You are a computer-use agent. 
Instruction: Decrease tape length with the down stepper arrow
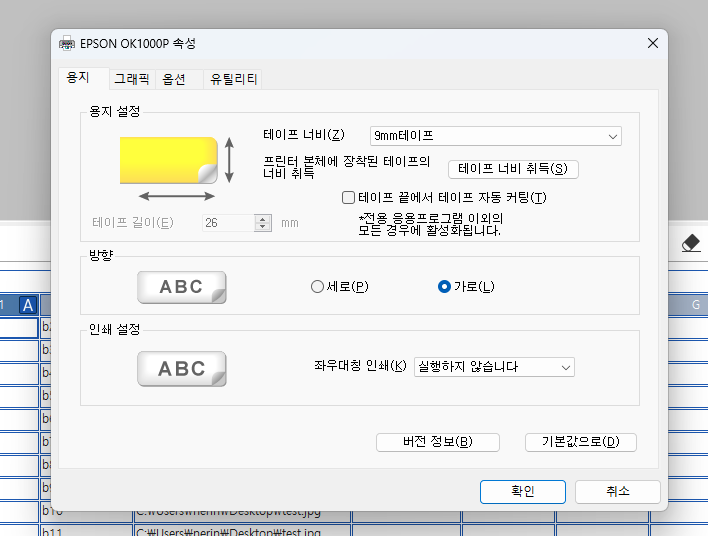[262, 227]
